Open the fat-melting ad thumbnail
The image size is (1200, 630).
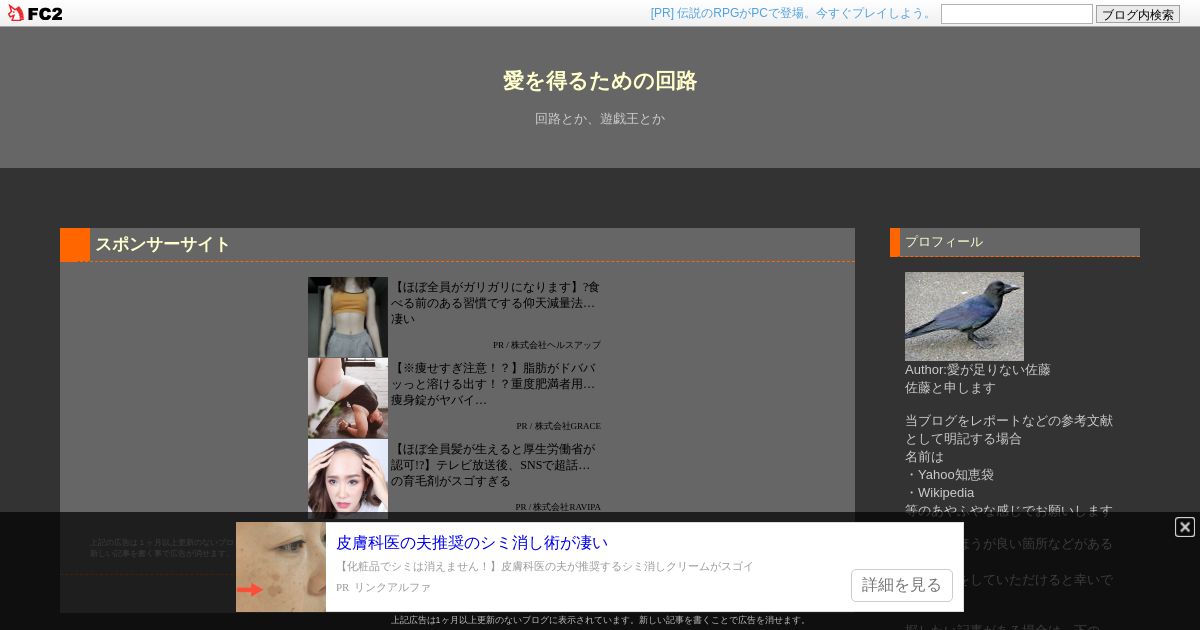click(348, 398)
